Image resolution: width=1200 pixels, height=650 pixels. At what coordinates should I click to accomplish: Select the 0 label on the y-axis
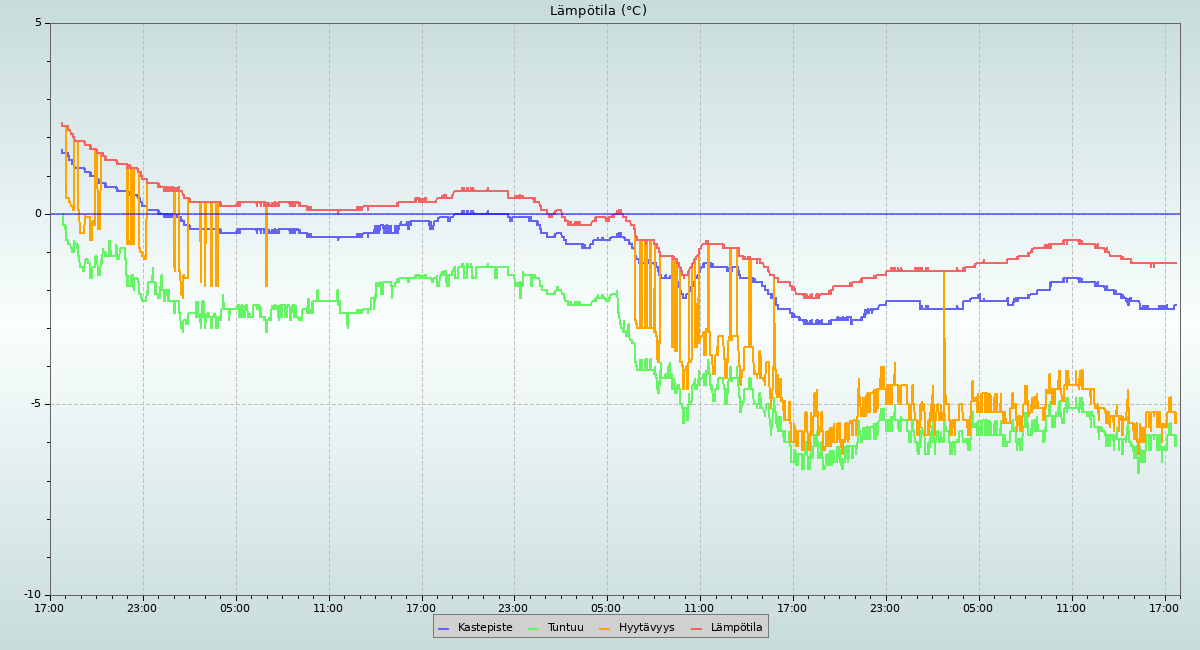pyautogui.click(x=38, y=213)
